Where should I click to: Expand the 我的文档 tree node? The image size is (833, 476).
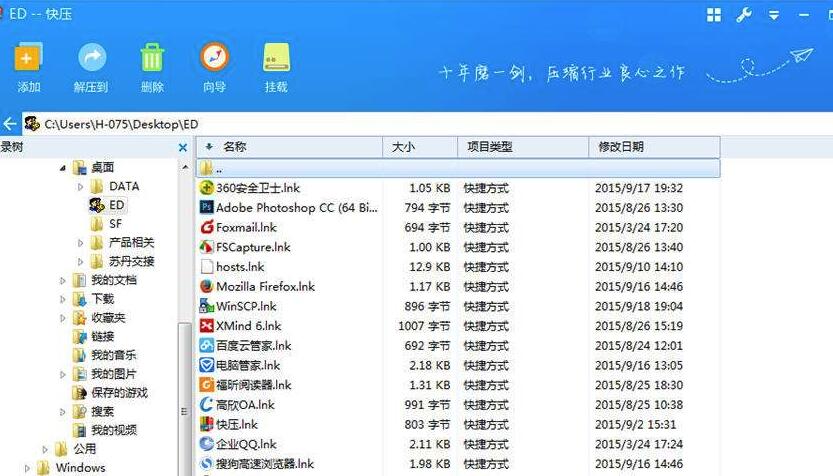pyautogui.click(x=63, y=280)
